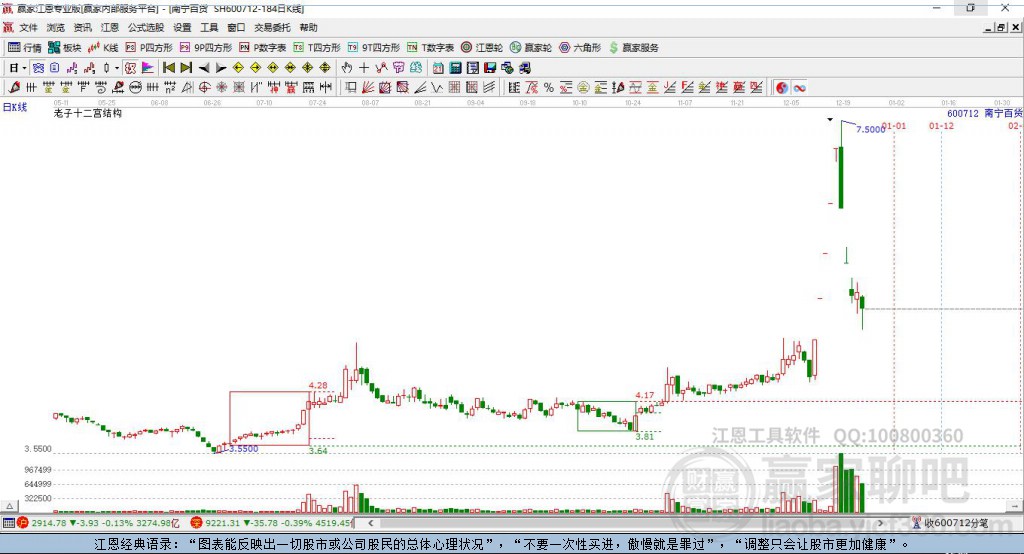Open the 六角形 hexagon tool
1024x554 pixels.
(580, 48)
